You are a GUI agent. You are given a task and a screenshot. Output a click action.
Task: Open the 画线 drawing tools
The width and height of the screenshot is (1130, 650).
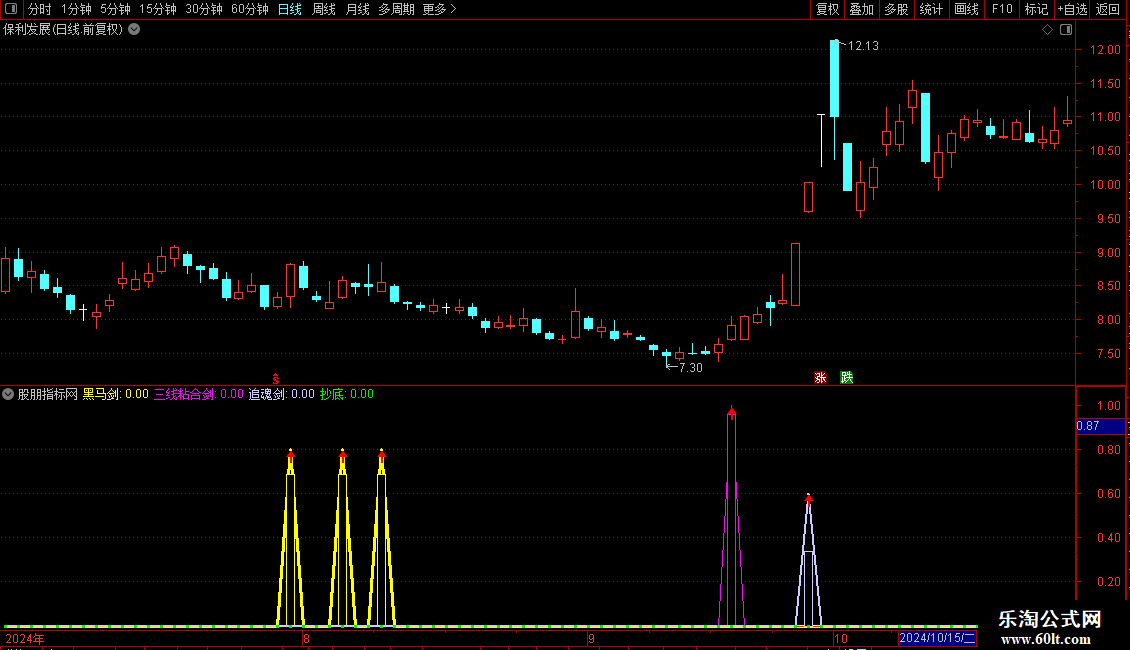pos(966,9)
